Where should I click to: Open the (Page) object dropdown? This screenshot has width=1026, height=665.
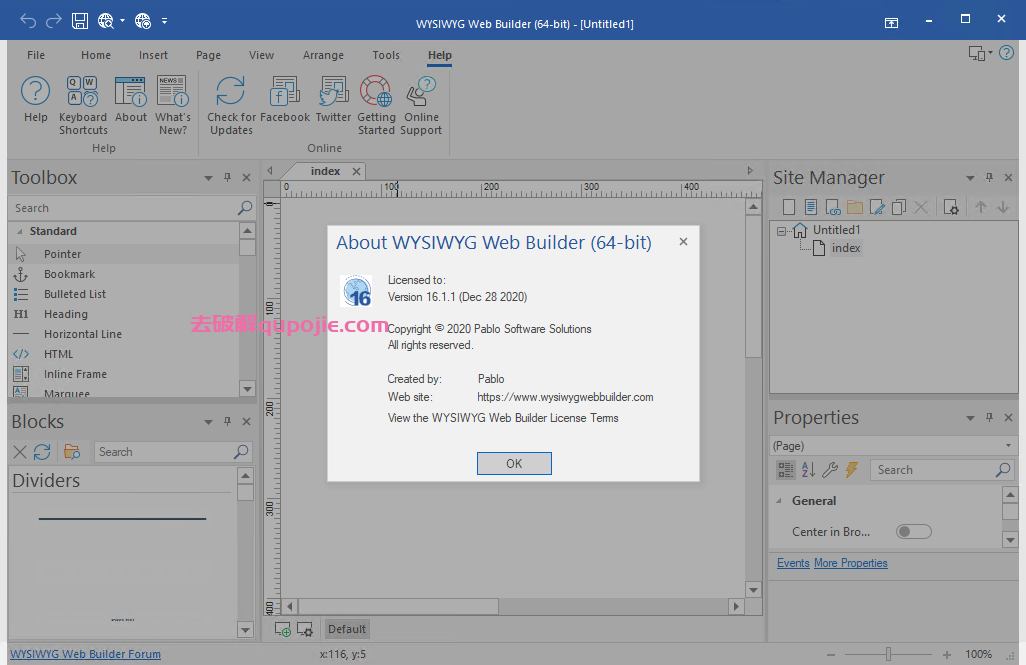coord(1008,446)
